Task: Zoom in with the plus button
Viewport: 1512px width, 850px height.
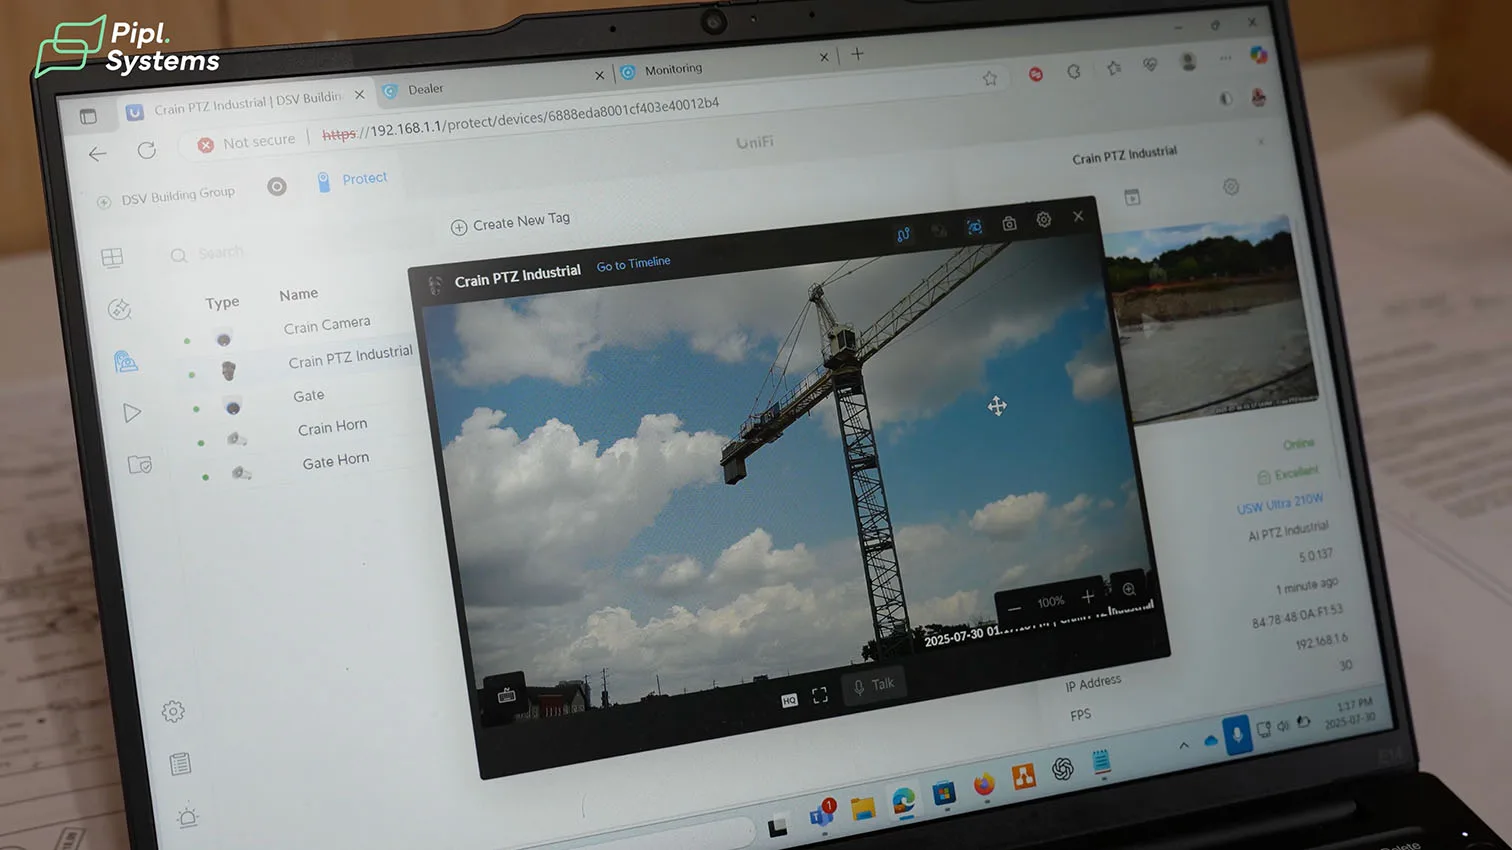Action: 1088,597
